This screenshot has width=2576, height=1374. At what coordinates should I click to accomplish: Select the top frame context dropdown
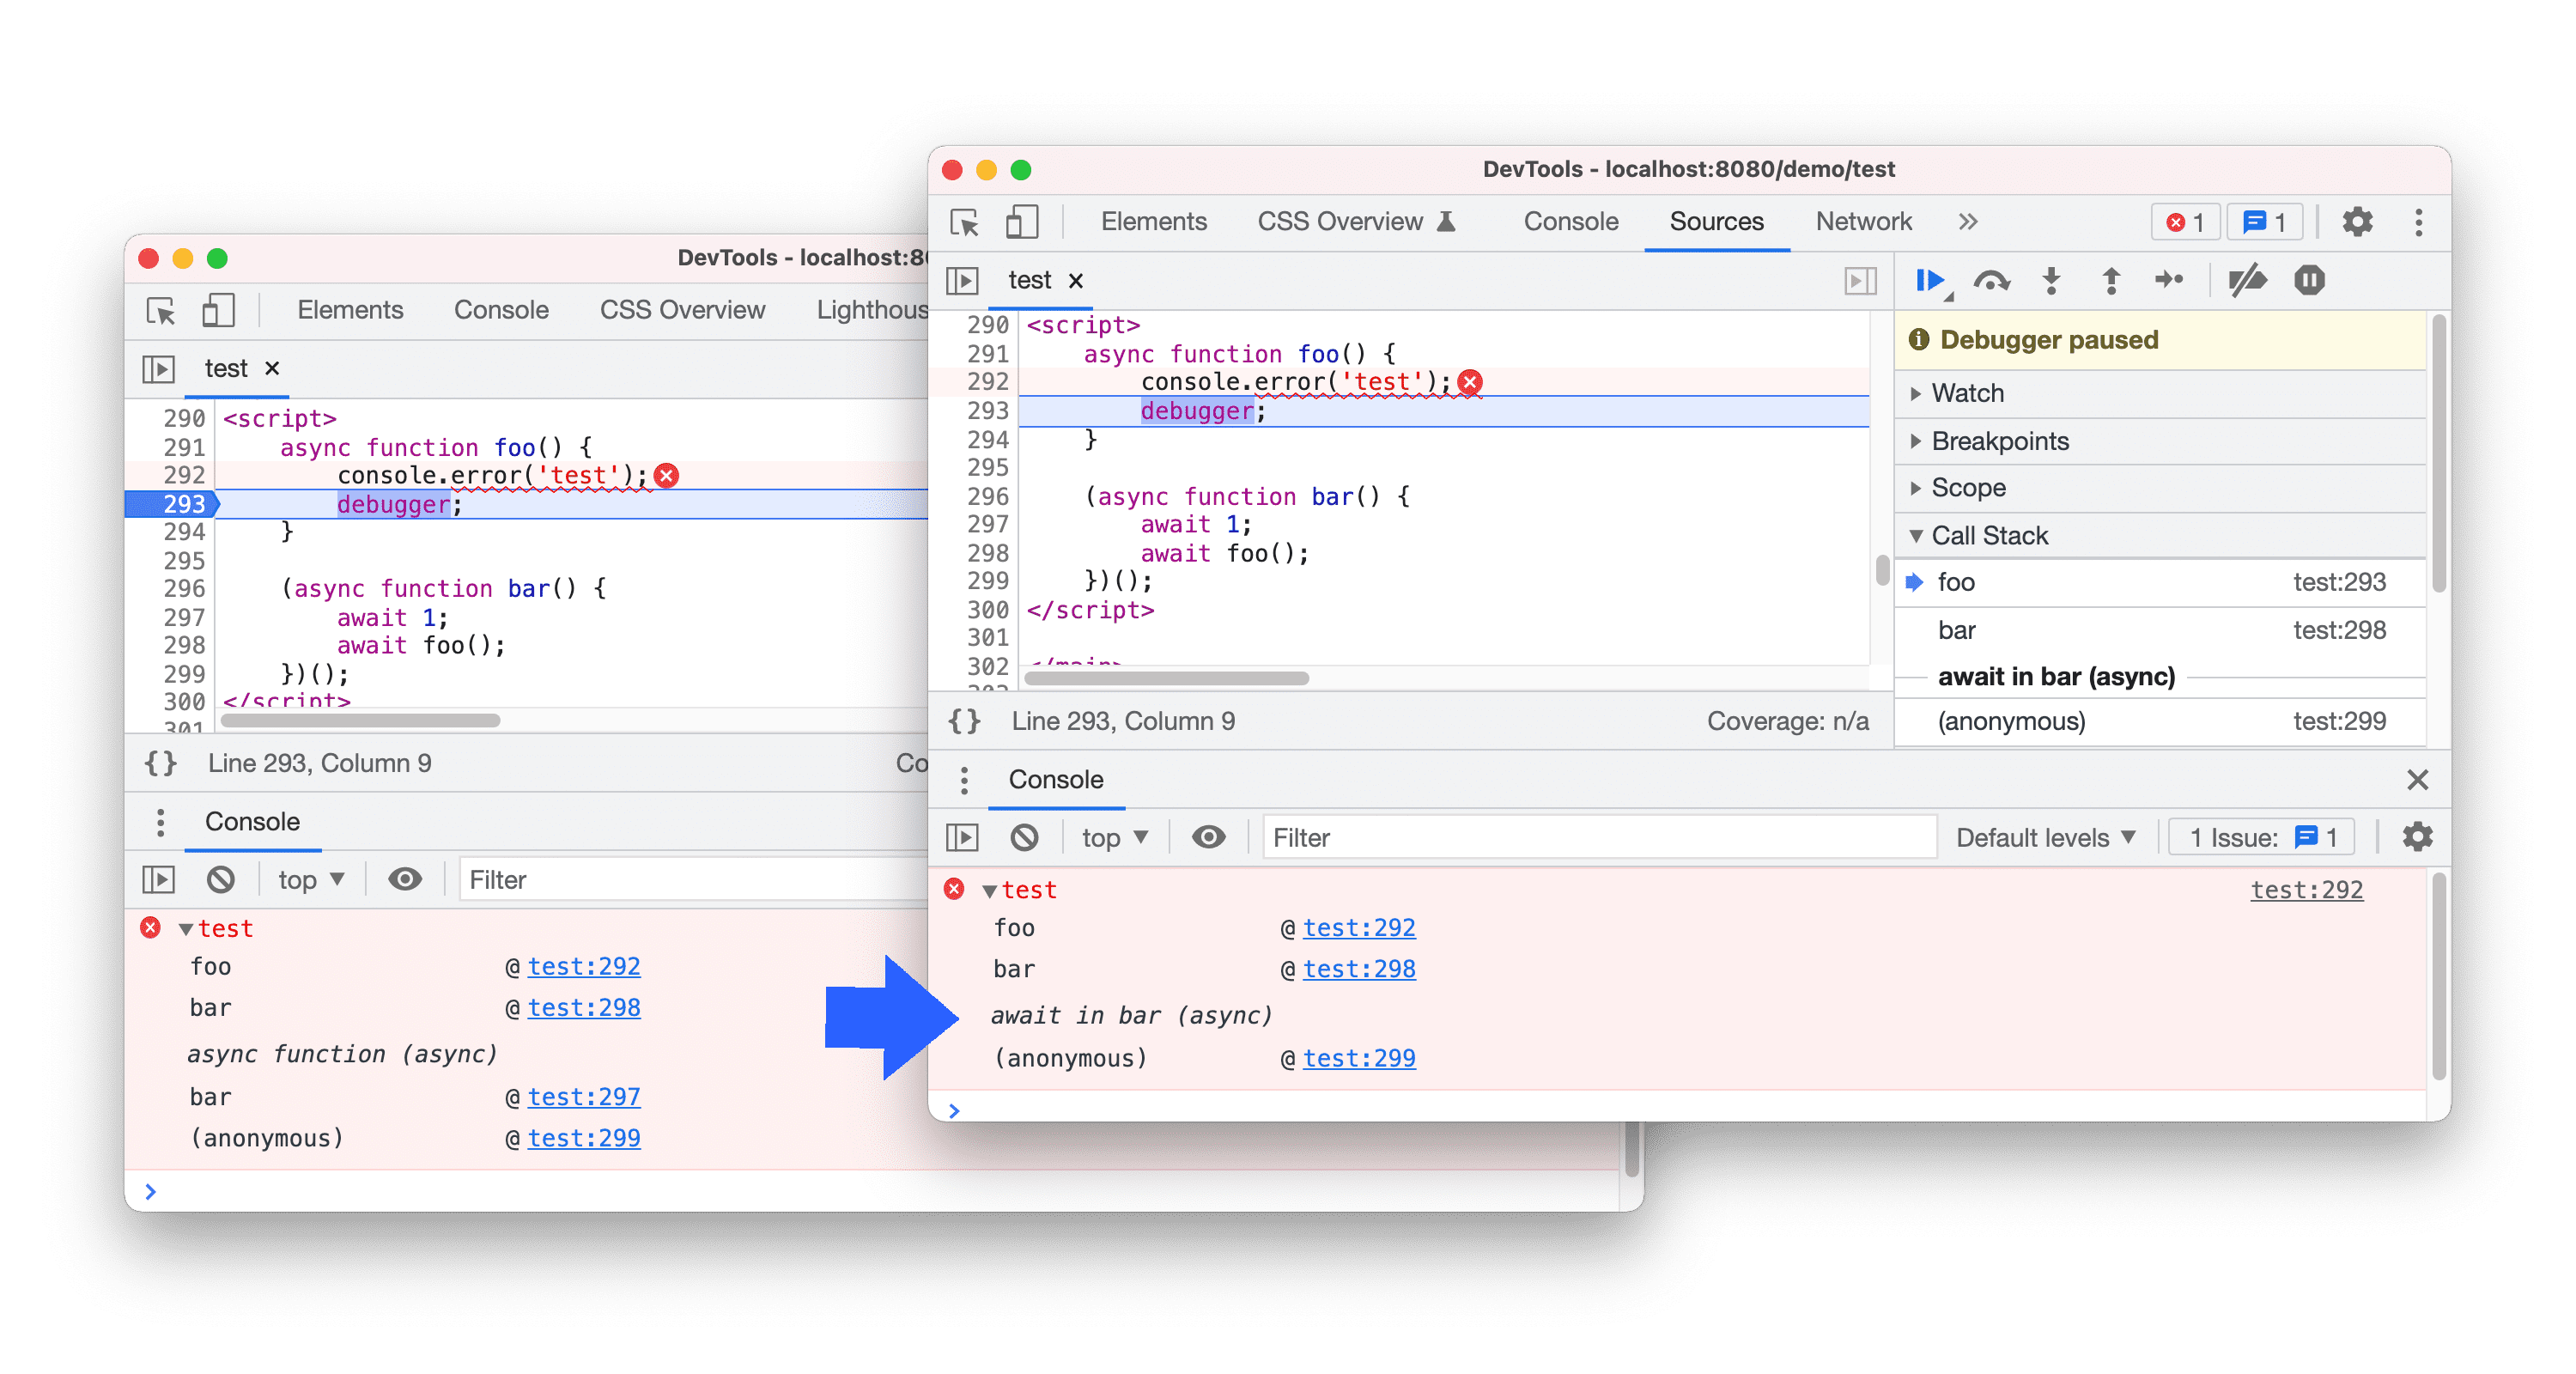(1106, 837)
